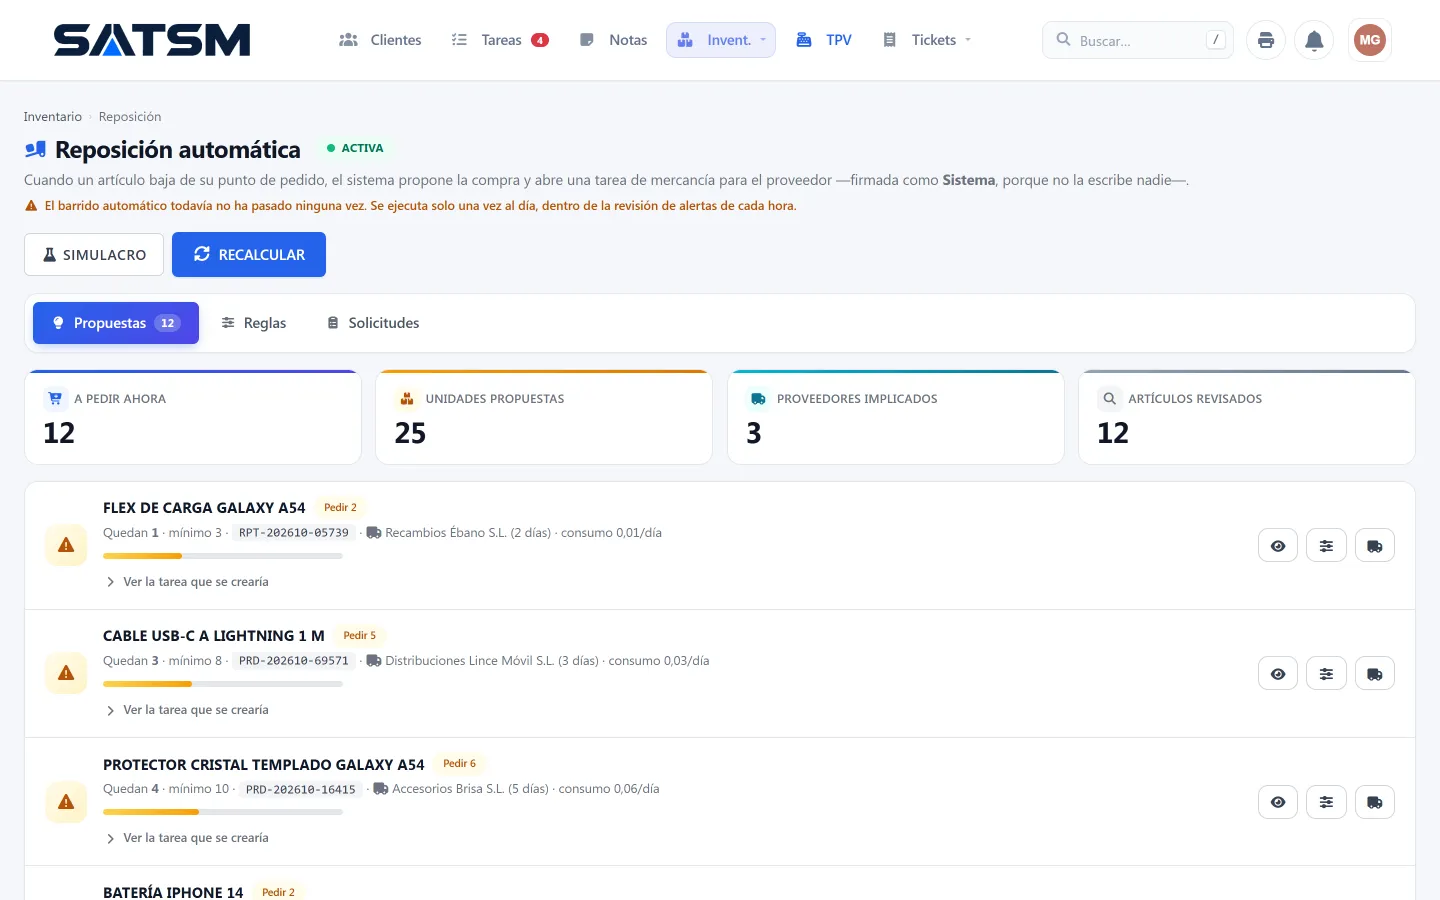The width and height of the screenshot is (1440, 900).
Task: Open rule settings sliders icon for Cable USB-C Lightning
Action: [1326, 674]
